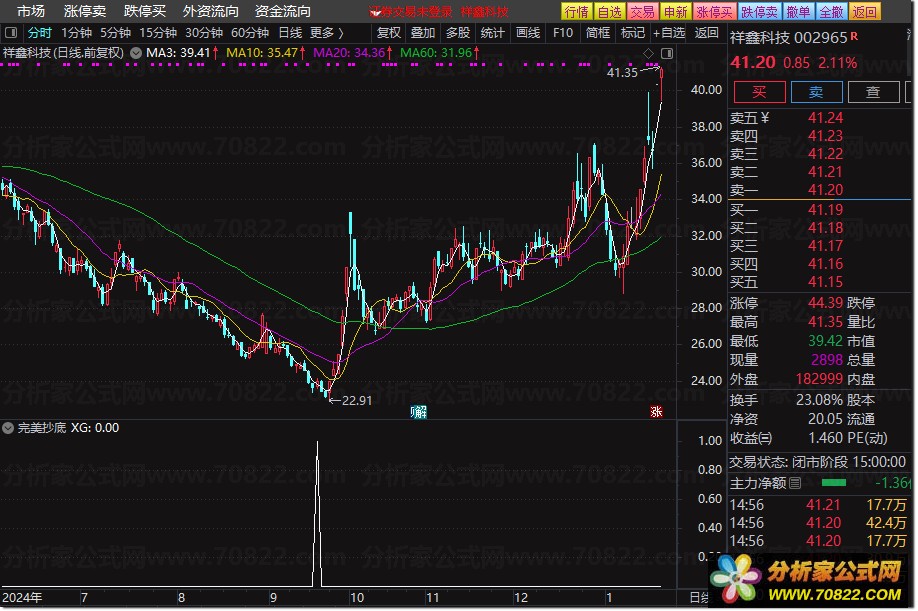Click the blue 全撤 button
Image resolution: width=918 pixels, height=611 pixels.
tap(831, 12)
